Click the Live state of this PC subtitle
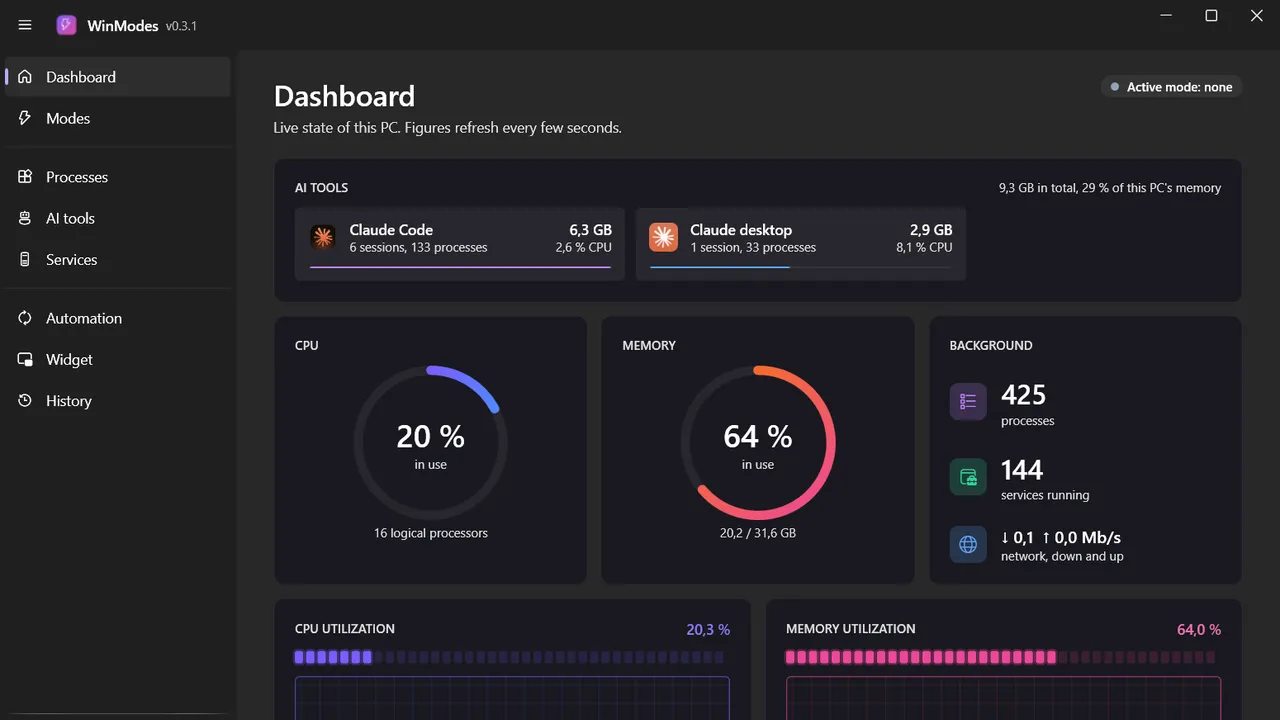 [x=448, y=128]
